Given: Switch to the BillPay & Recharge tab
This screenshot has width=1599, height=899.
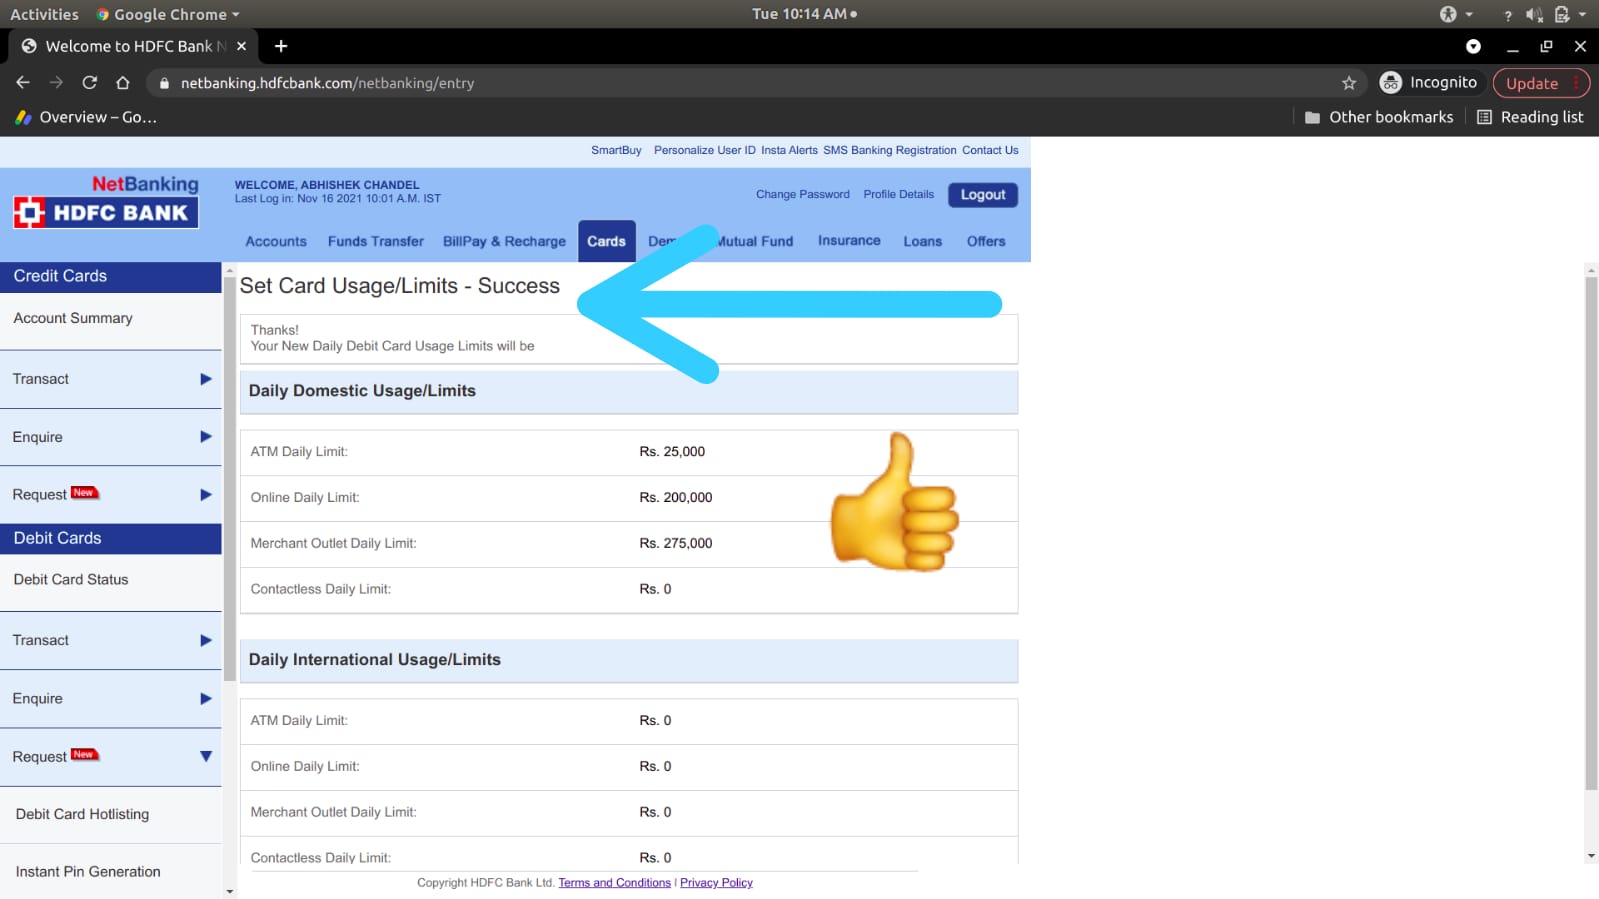Looking at the screenshot, I should pyautogui.click(x=504, y=241).
